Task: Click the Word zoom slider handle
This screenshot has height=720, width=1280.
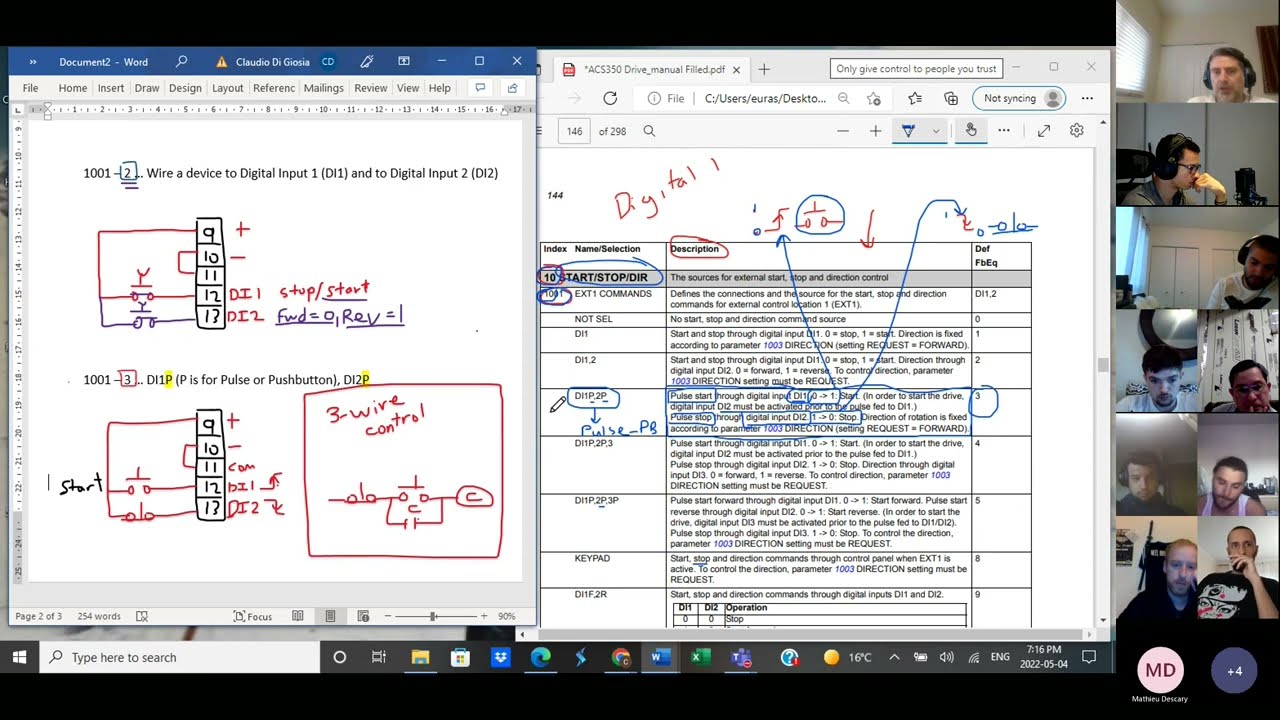Action: pyautogui.click(x=433, y=616)
